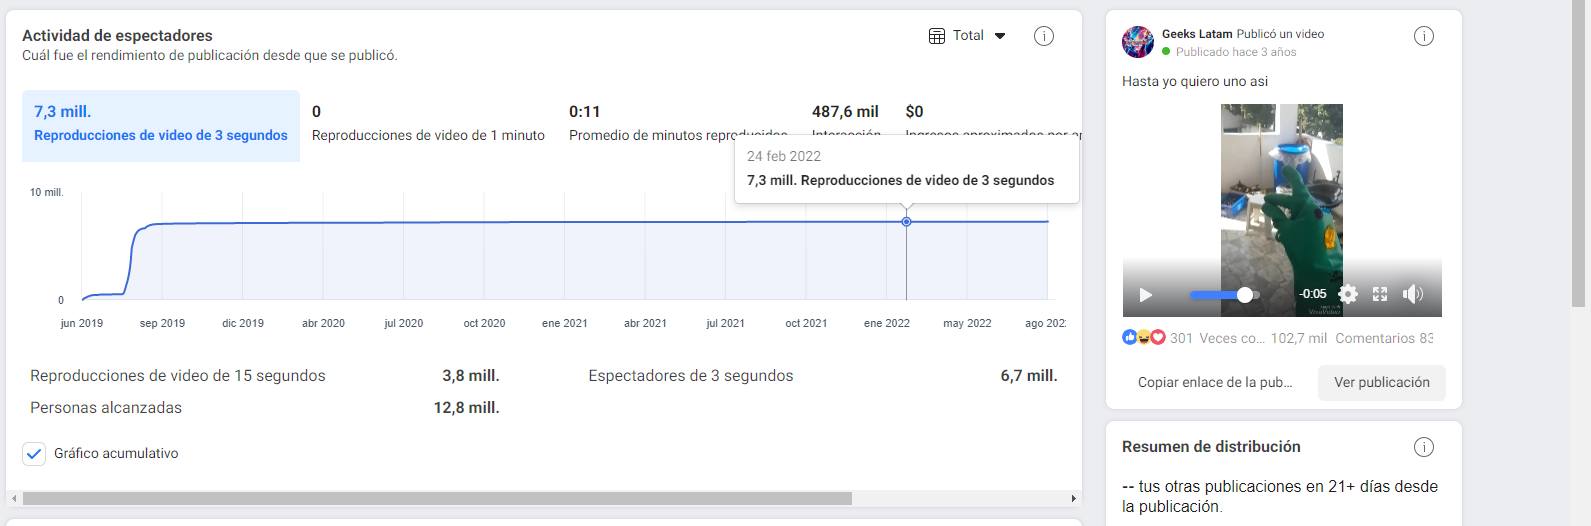
Task: Open the Total dropdown arrow
Action: [x=1000, y=36]
